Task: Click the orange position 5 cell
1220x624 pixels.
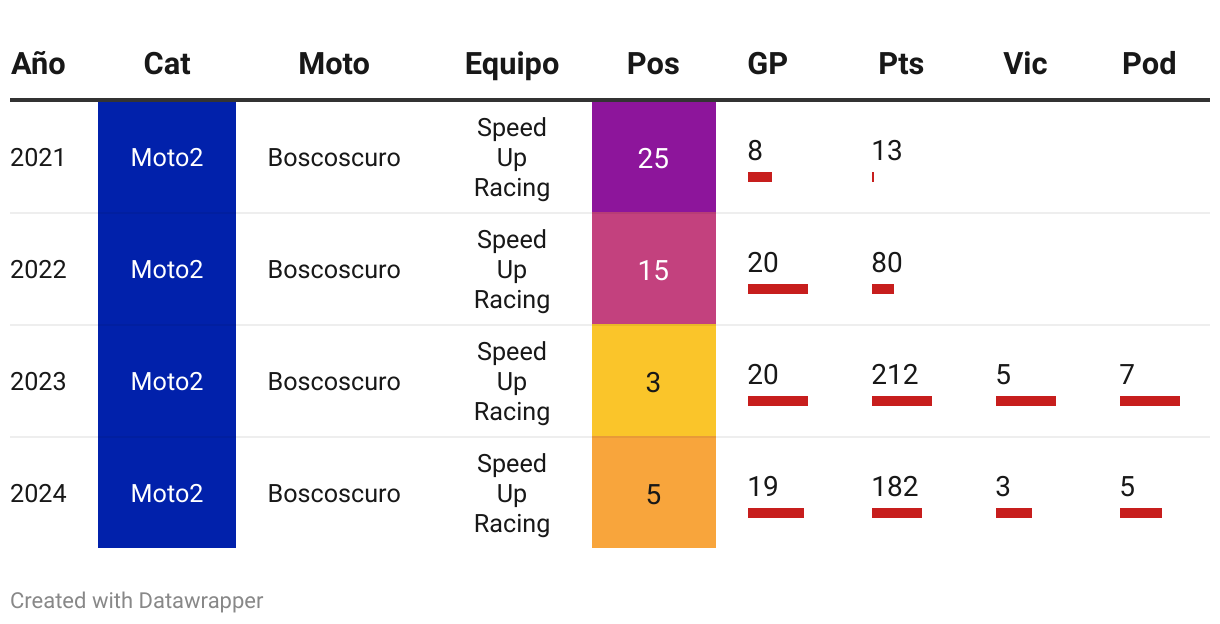Action: tap(654, 493)
